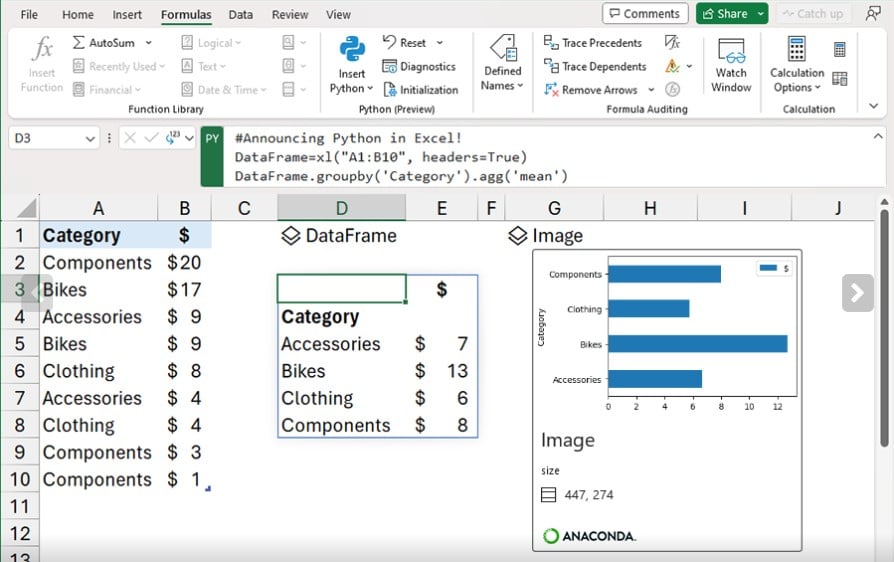The width and height of the screenshot is (894, 562).
Task: Click the Reset Python runtime button
Action: pos(404,43)
